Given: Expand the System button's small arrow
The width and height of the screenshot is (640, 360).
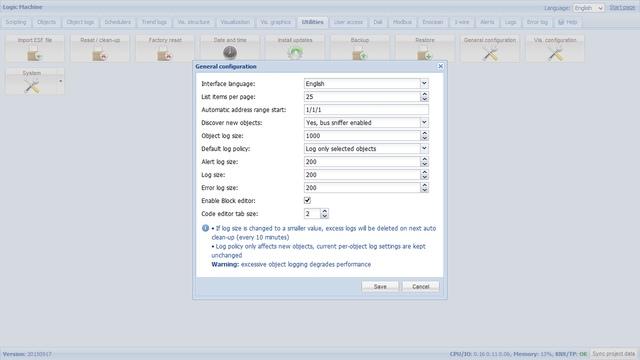Looking at the screenshot, I should (60, 81).
